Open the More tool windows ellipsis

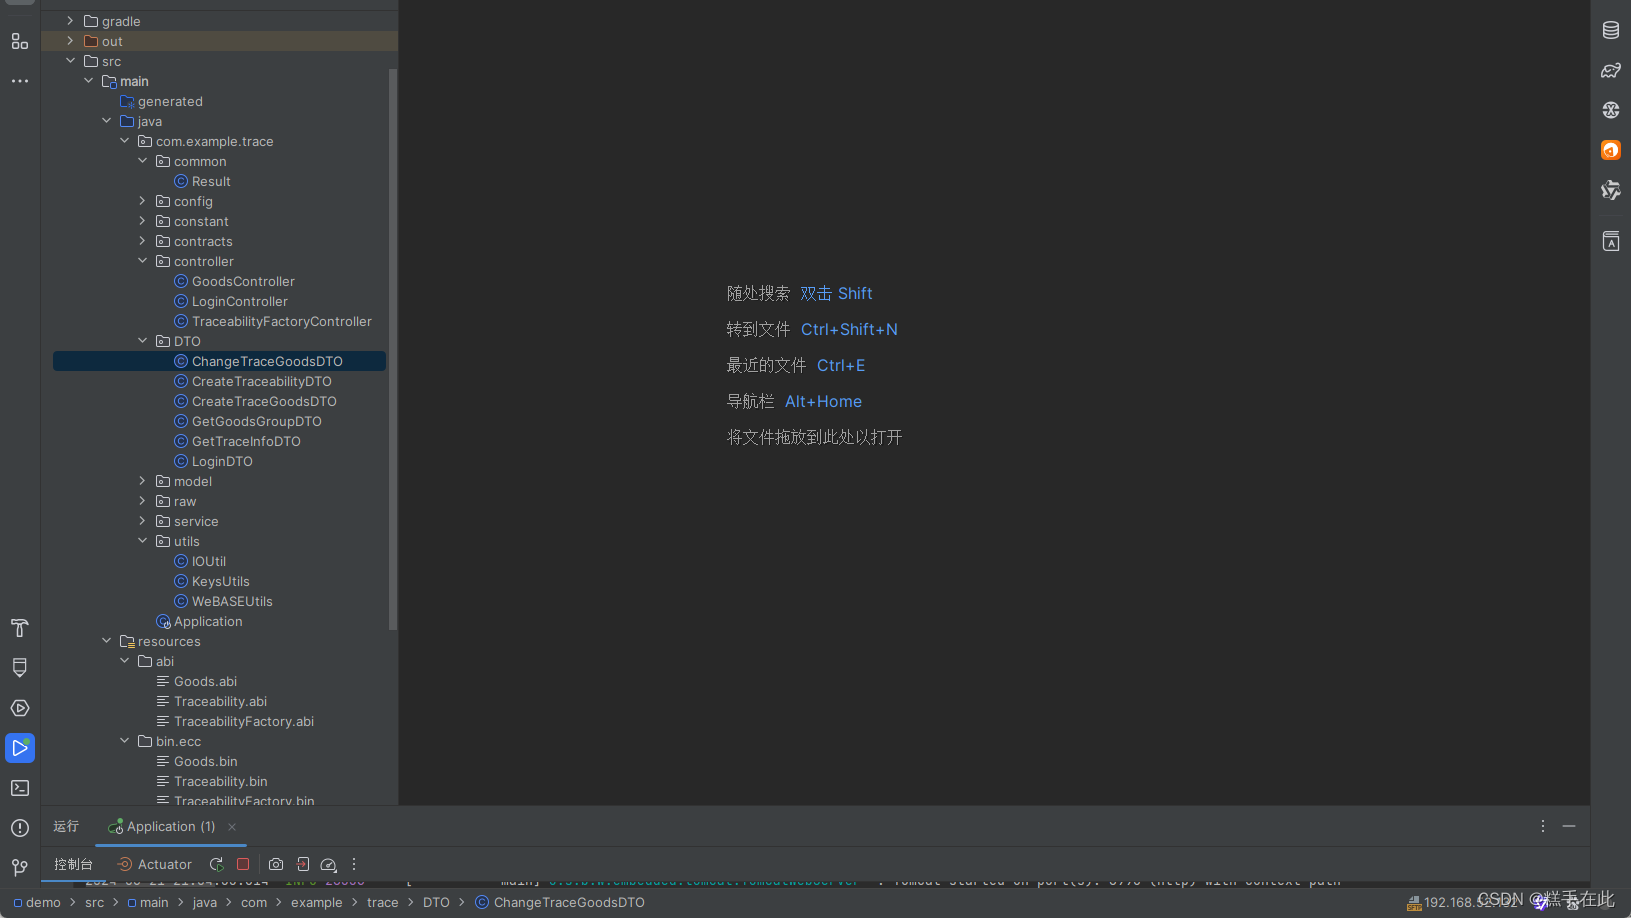click(20, 81)
